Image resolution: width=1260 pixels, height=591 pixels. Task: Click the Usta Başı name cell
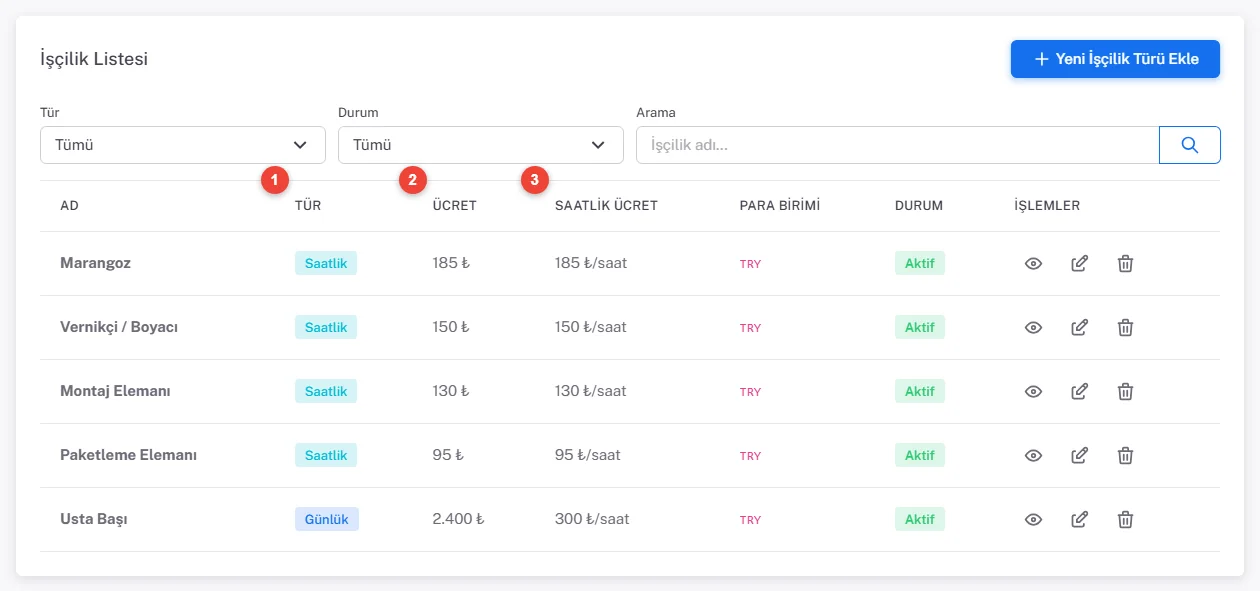[x=93, y=520]
